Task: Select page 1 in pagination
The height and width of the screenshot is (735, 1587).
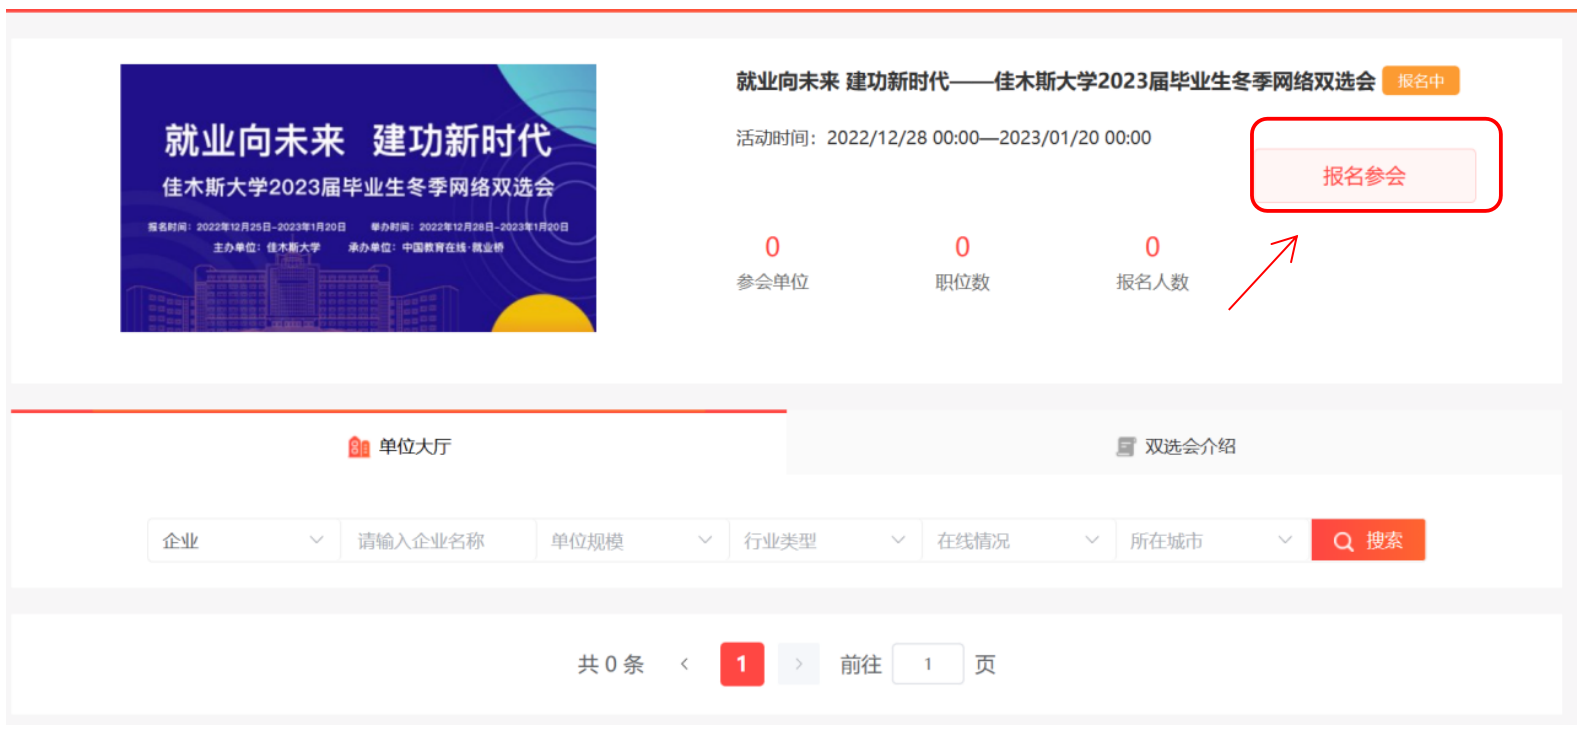Action: [742, 664]
